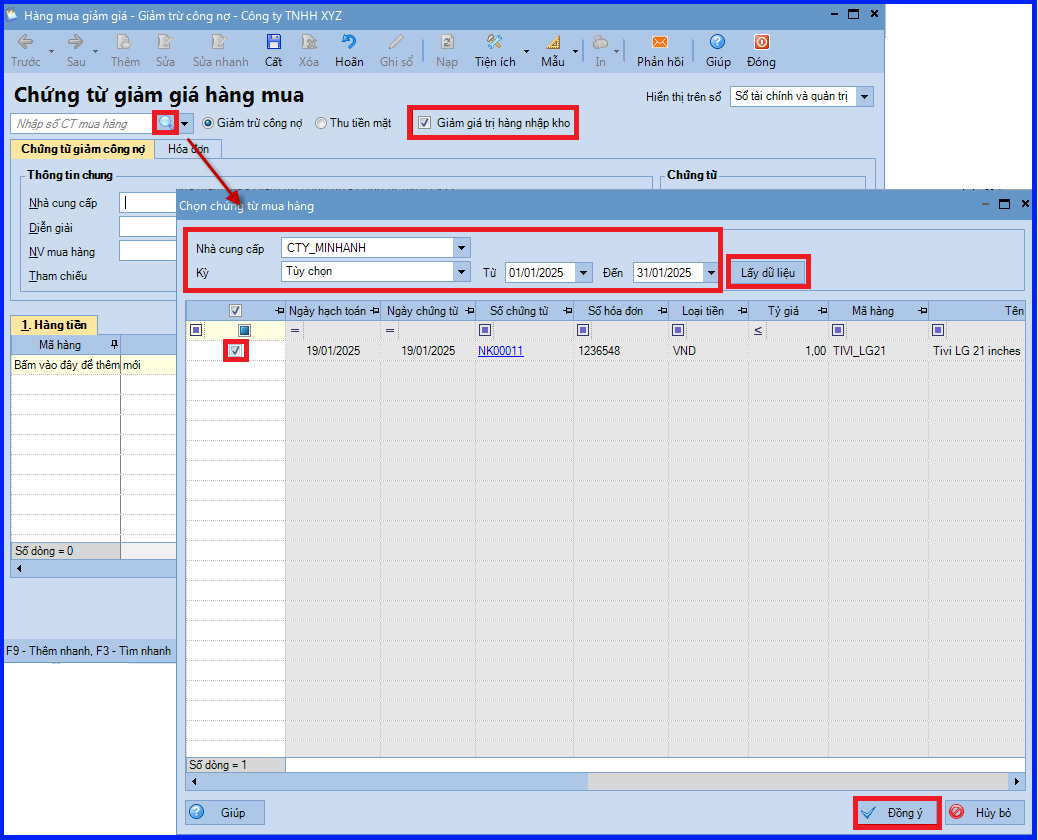The image size is (1038, 840).
Task: Expand the Nhà cung cấp CTY_MINHANH dropdown
Action: click(460, 247)
